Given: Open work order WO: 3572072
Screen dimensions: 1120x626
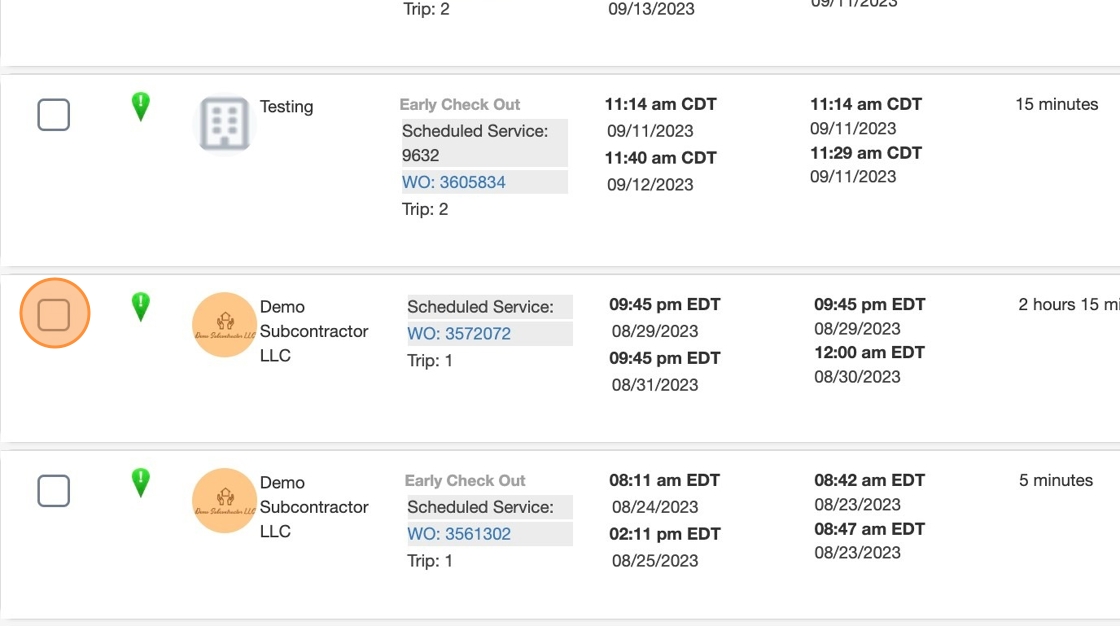Looking at the screenshot, I should (459, 334).
